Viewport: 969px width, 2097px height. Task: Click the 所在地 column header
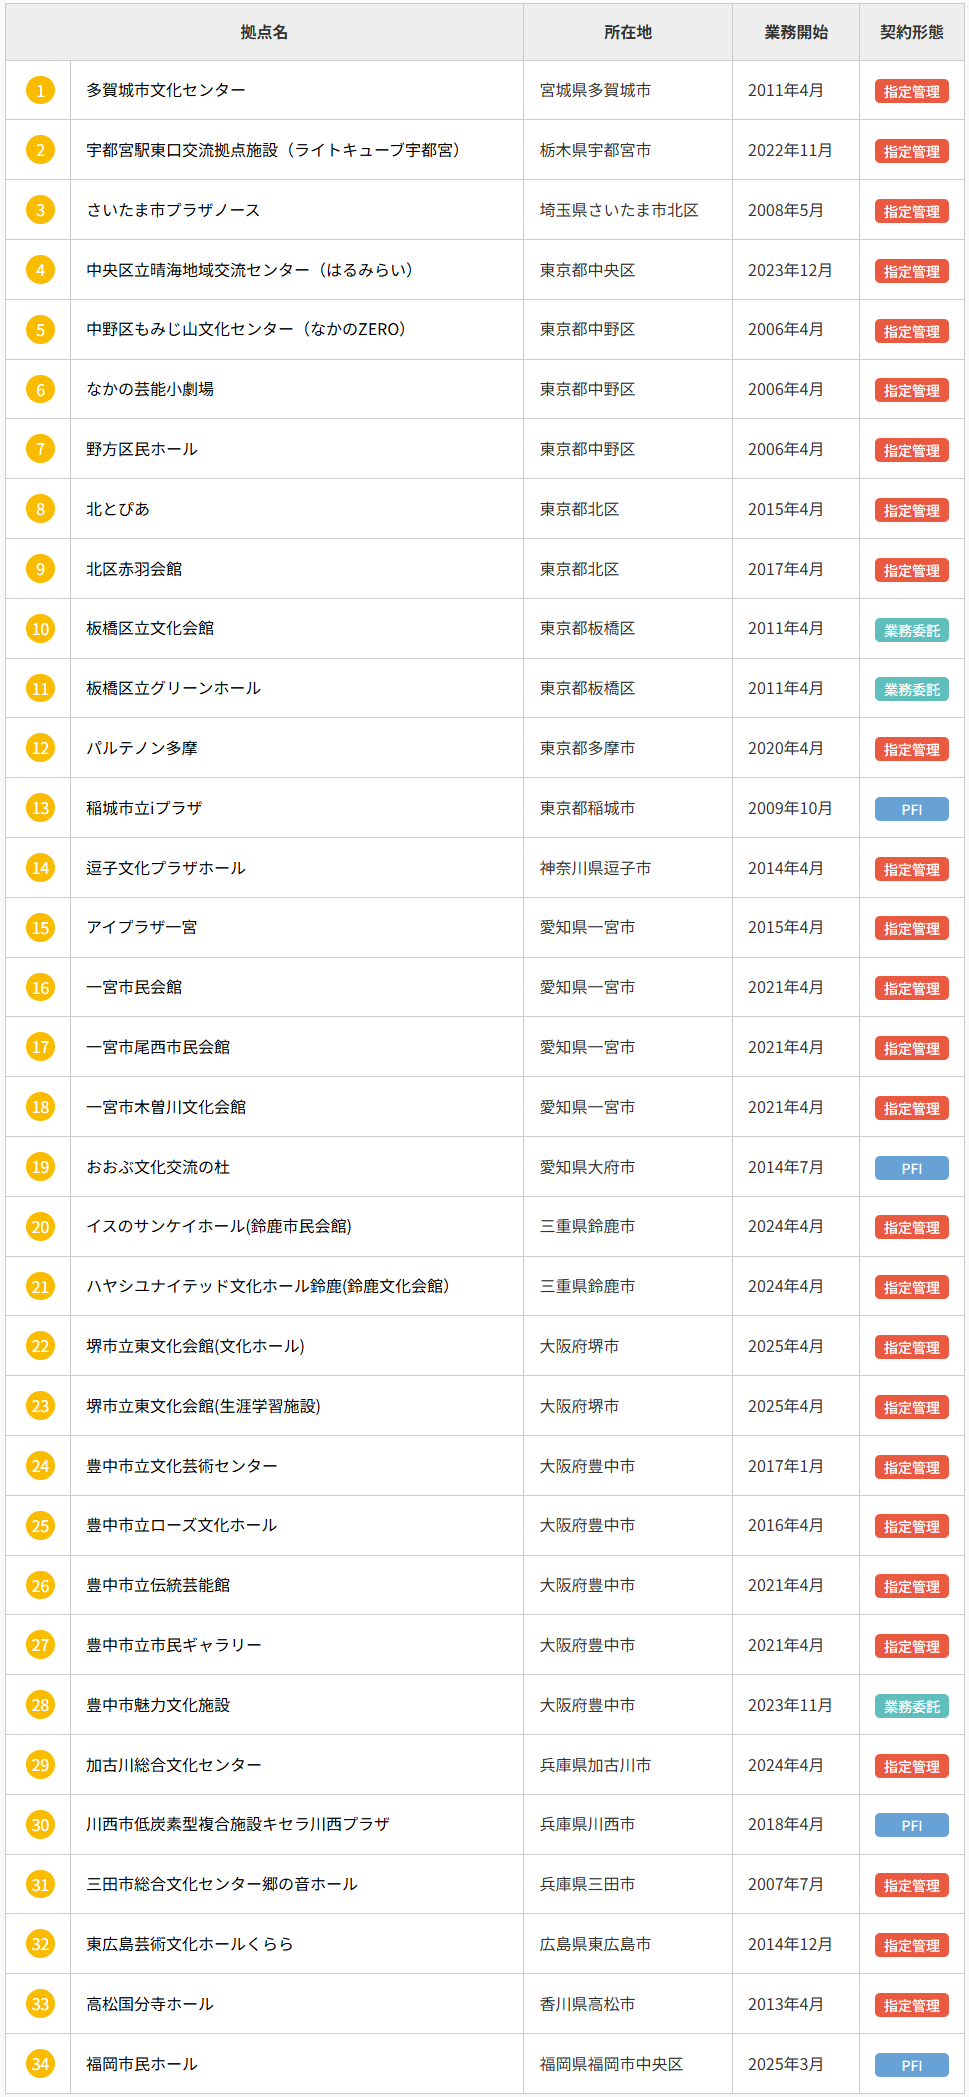627,32
